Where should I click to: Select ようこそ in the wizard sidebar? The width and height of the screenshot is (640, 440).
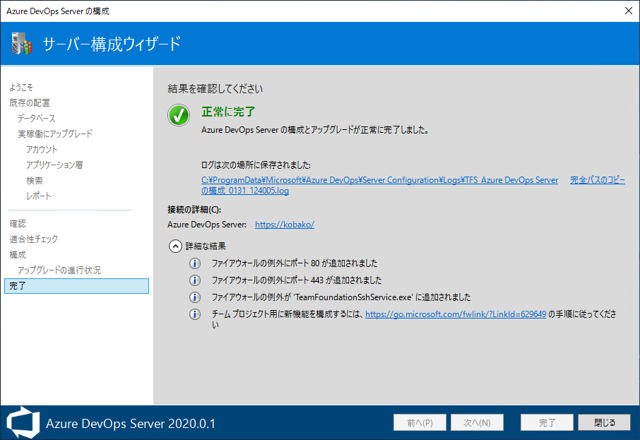(21, 87)
